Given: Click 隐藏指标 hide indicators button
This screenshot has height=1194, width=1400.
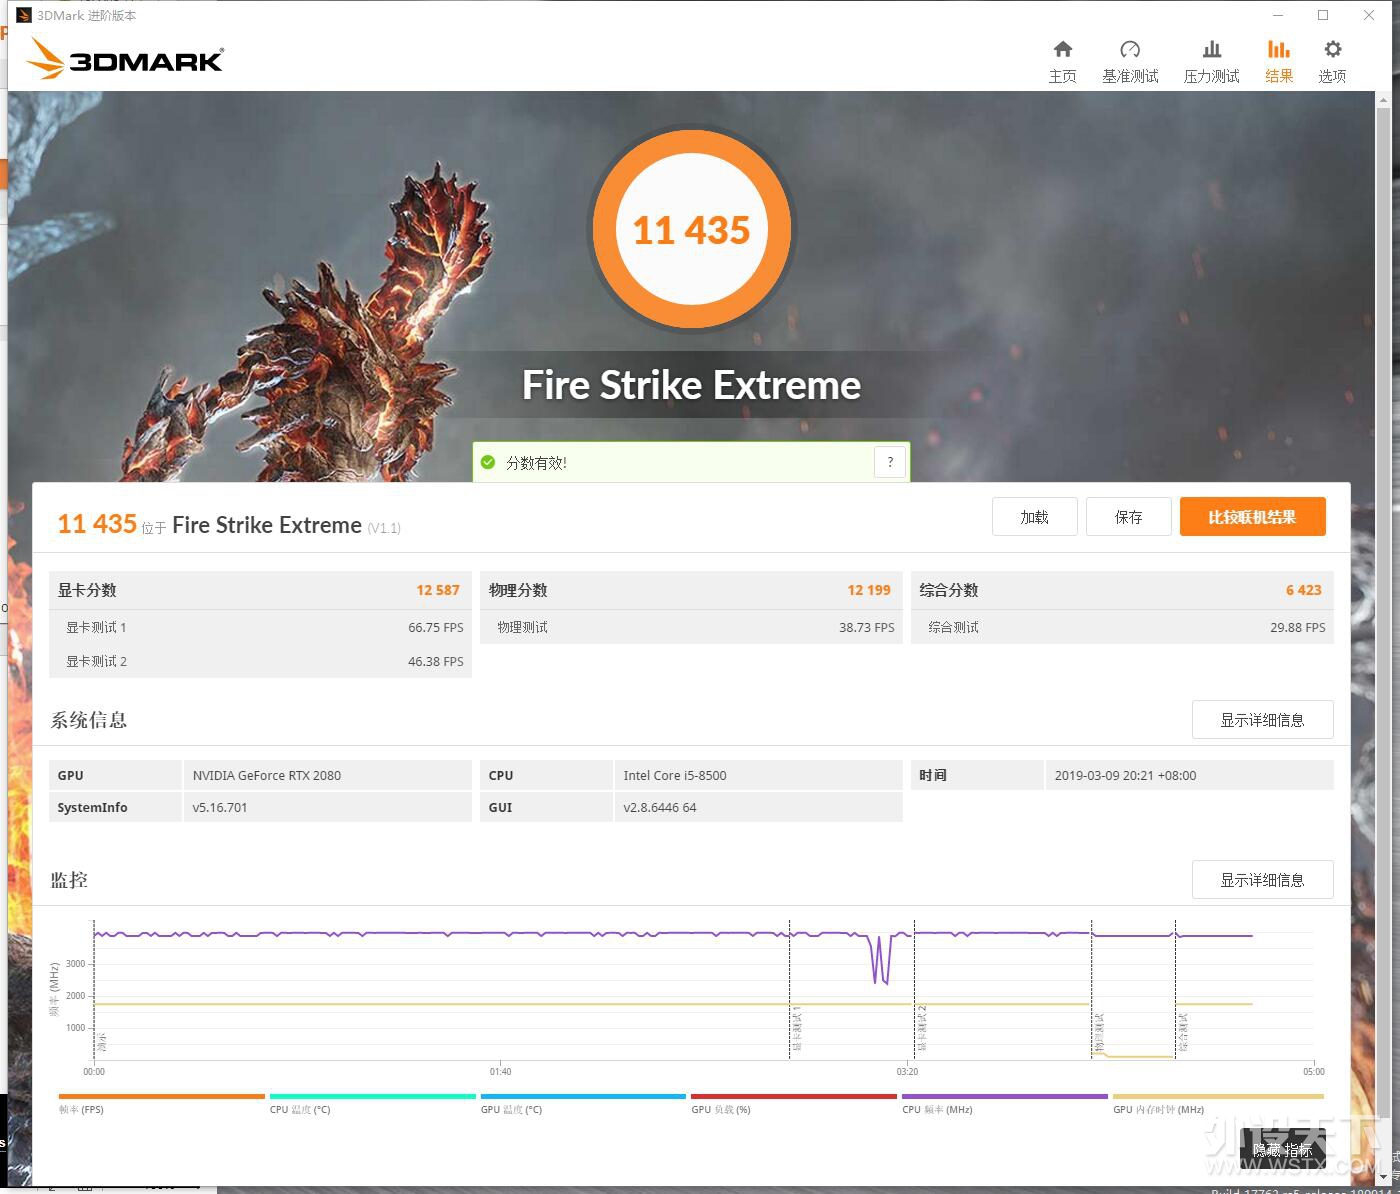Looking at the screenshot, I should click(1282, 1151).
